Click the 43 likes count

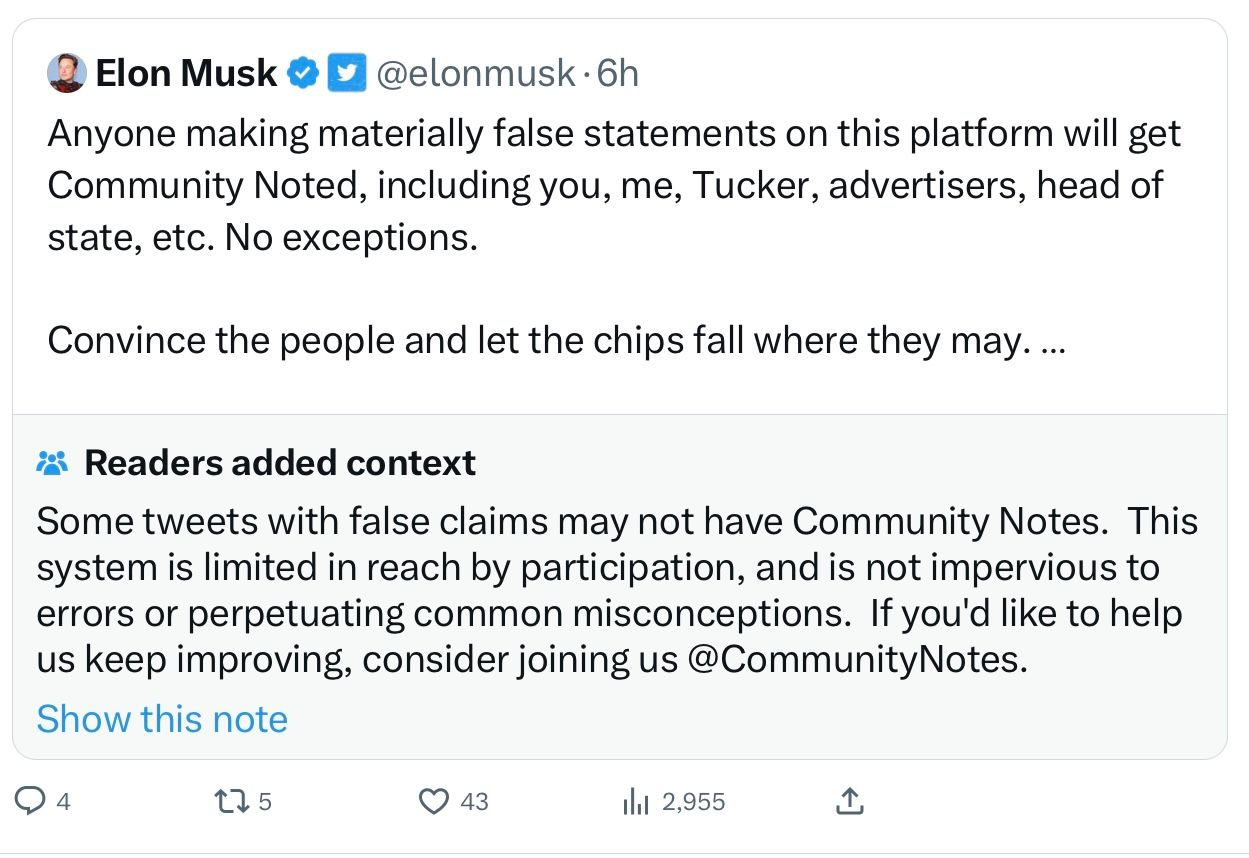475,802
